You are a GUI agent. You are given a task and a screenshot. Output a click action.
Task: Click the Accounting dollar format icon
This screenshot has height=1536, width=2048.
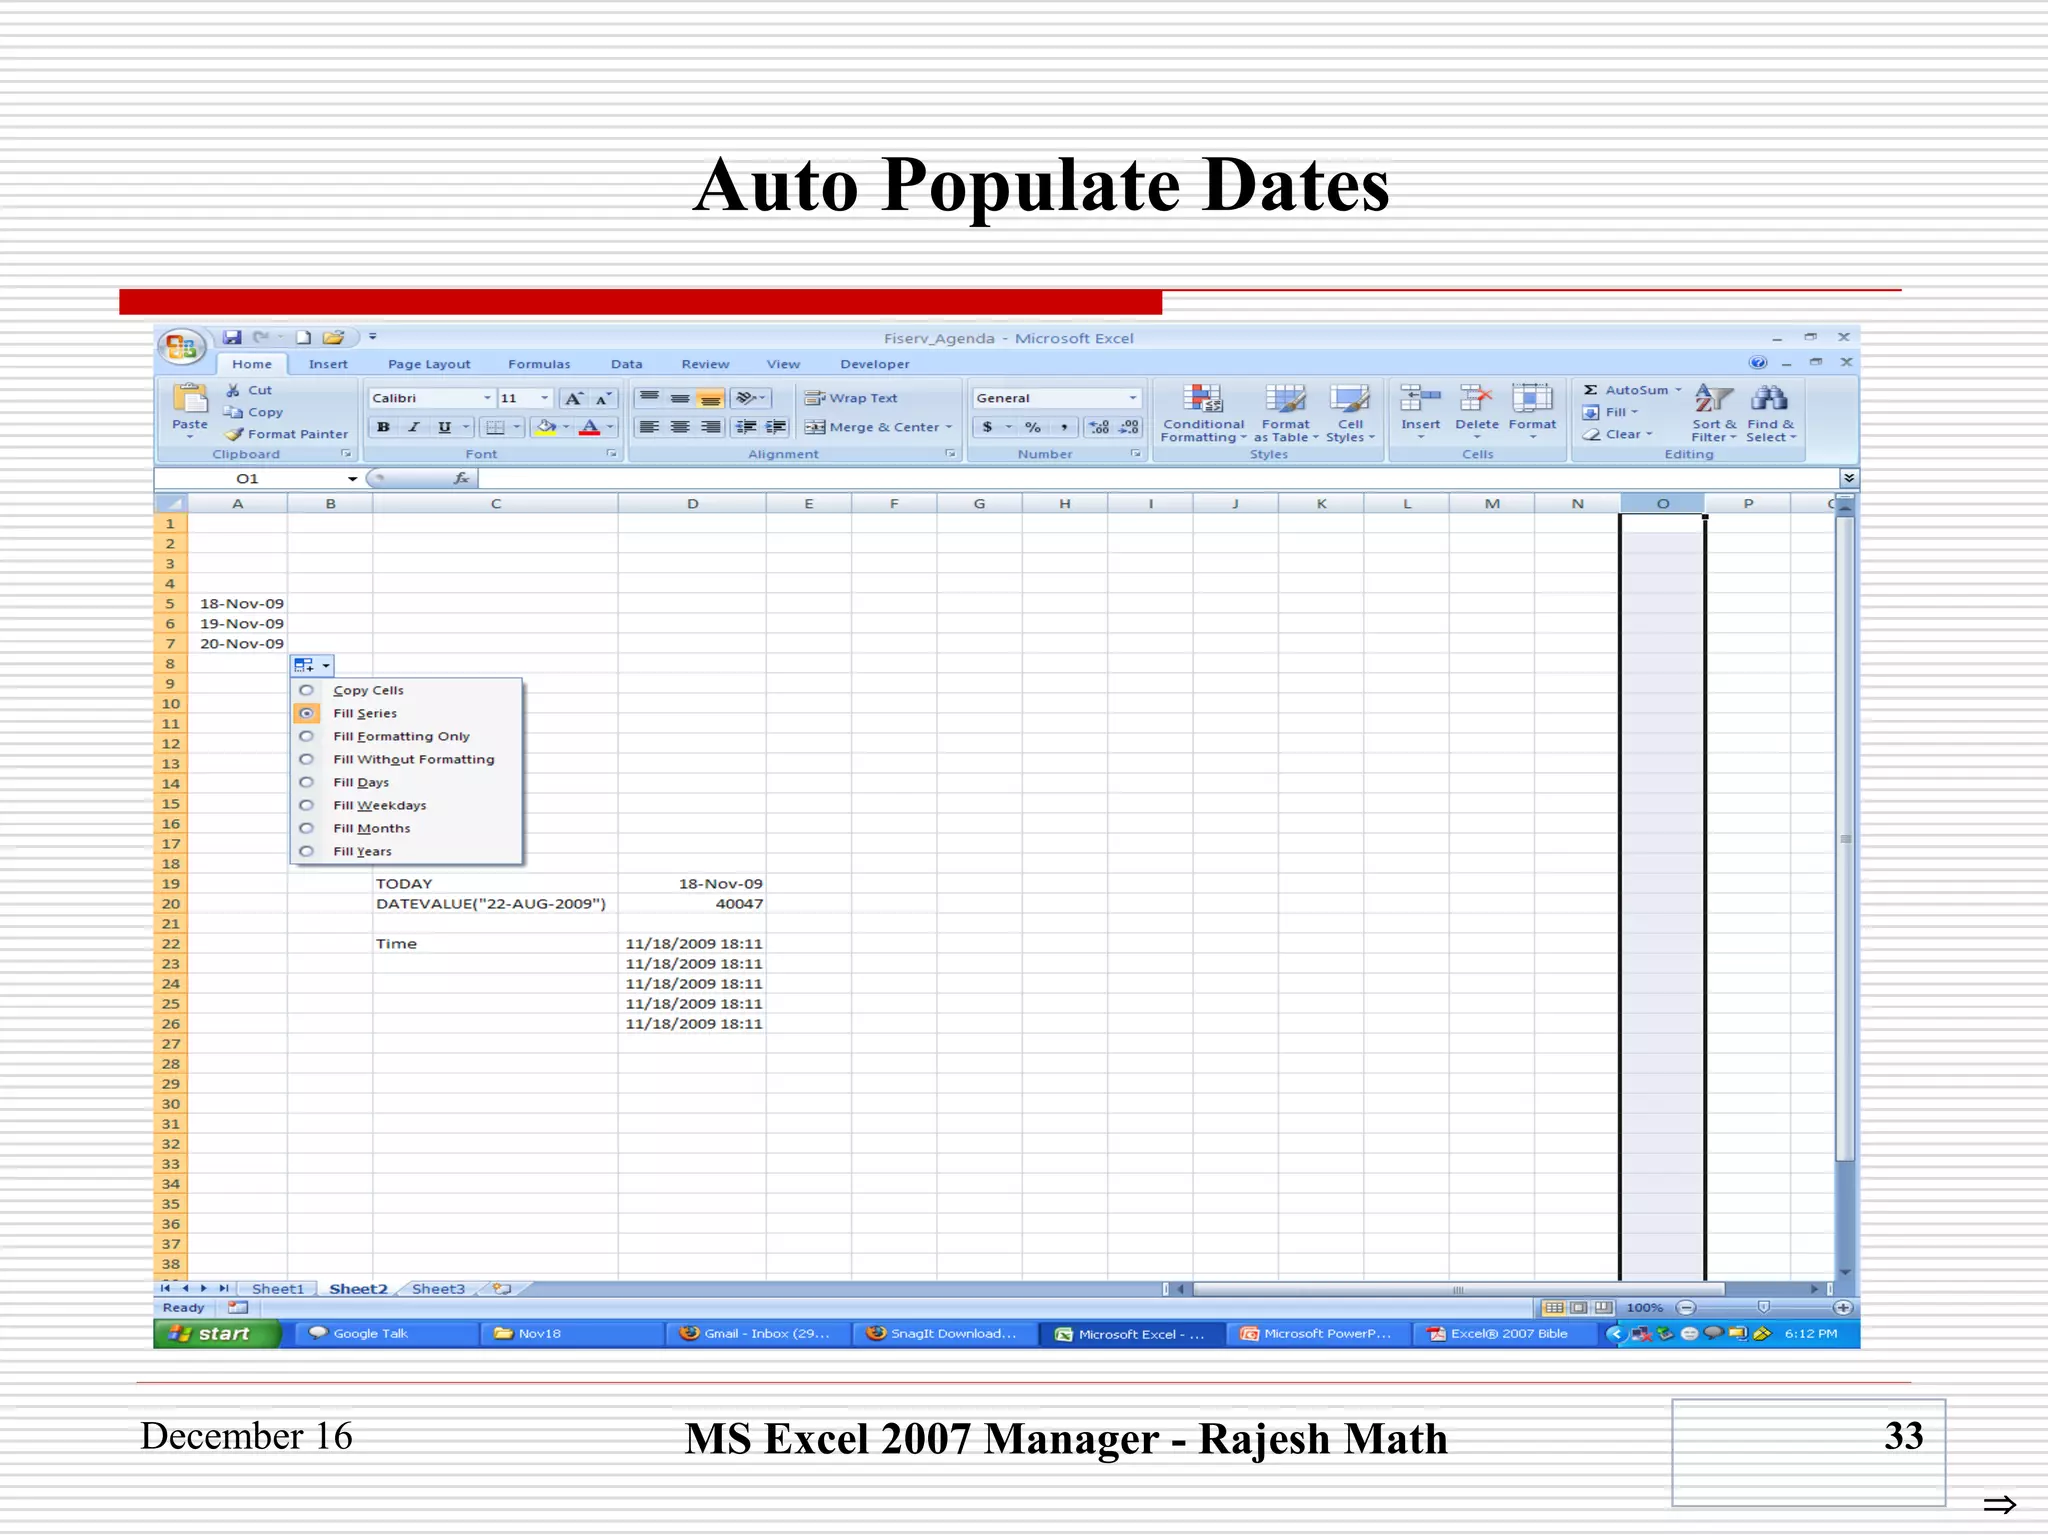click(x=988, y=427)
